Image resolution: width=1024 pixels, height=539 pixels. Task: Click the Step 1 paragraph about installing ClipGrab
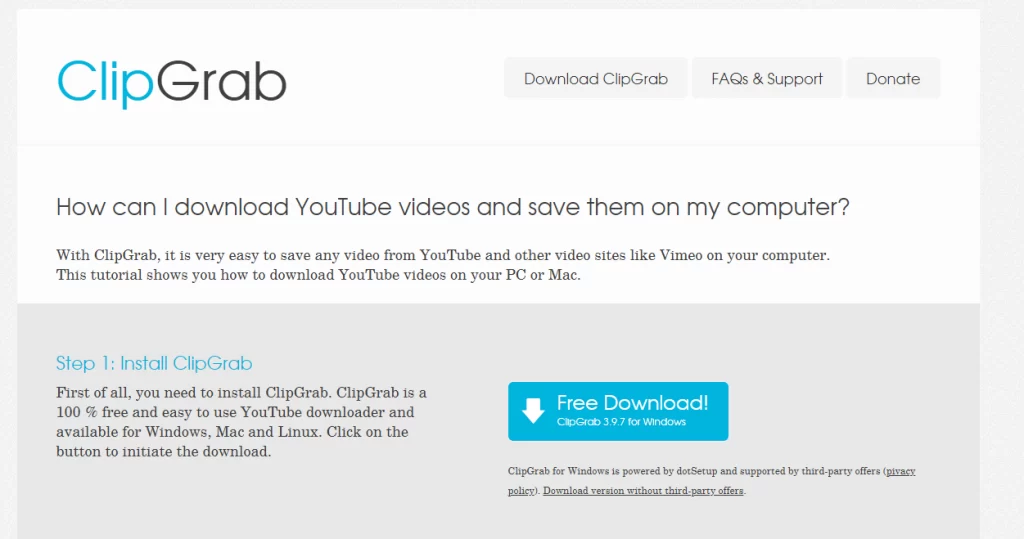pyautogui.click(x=241, y=422)
